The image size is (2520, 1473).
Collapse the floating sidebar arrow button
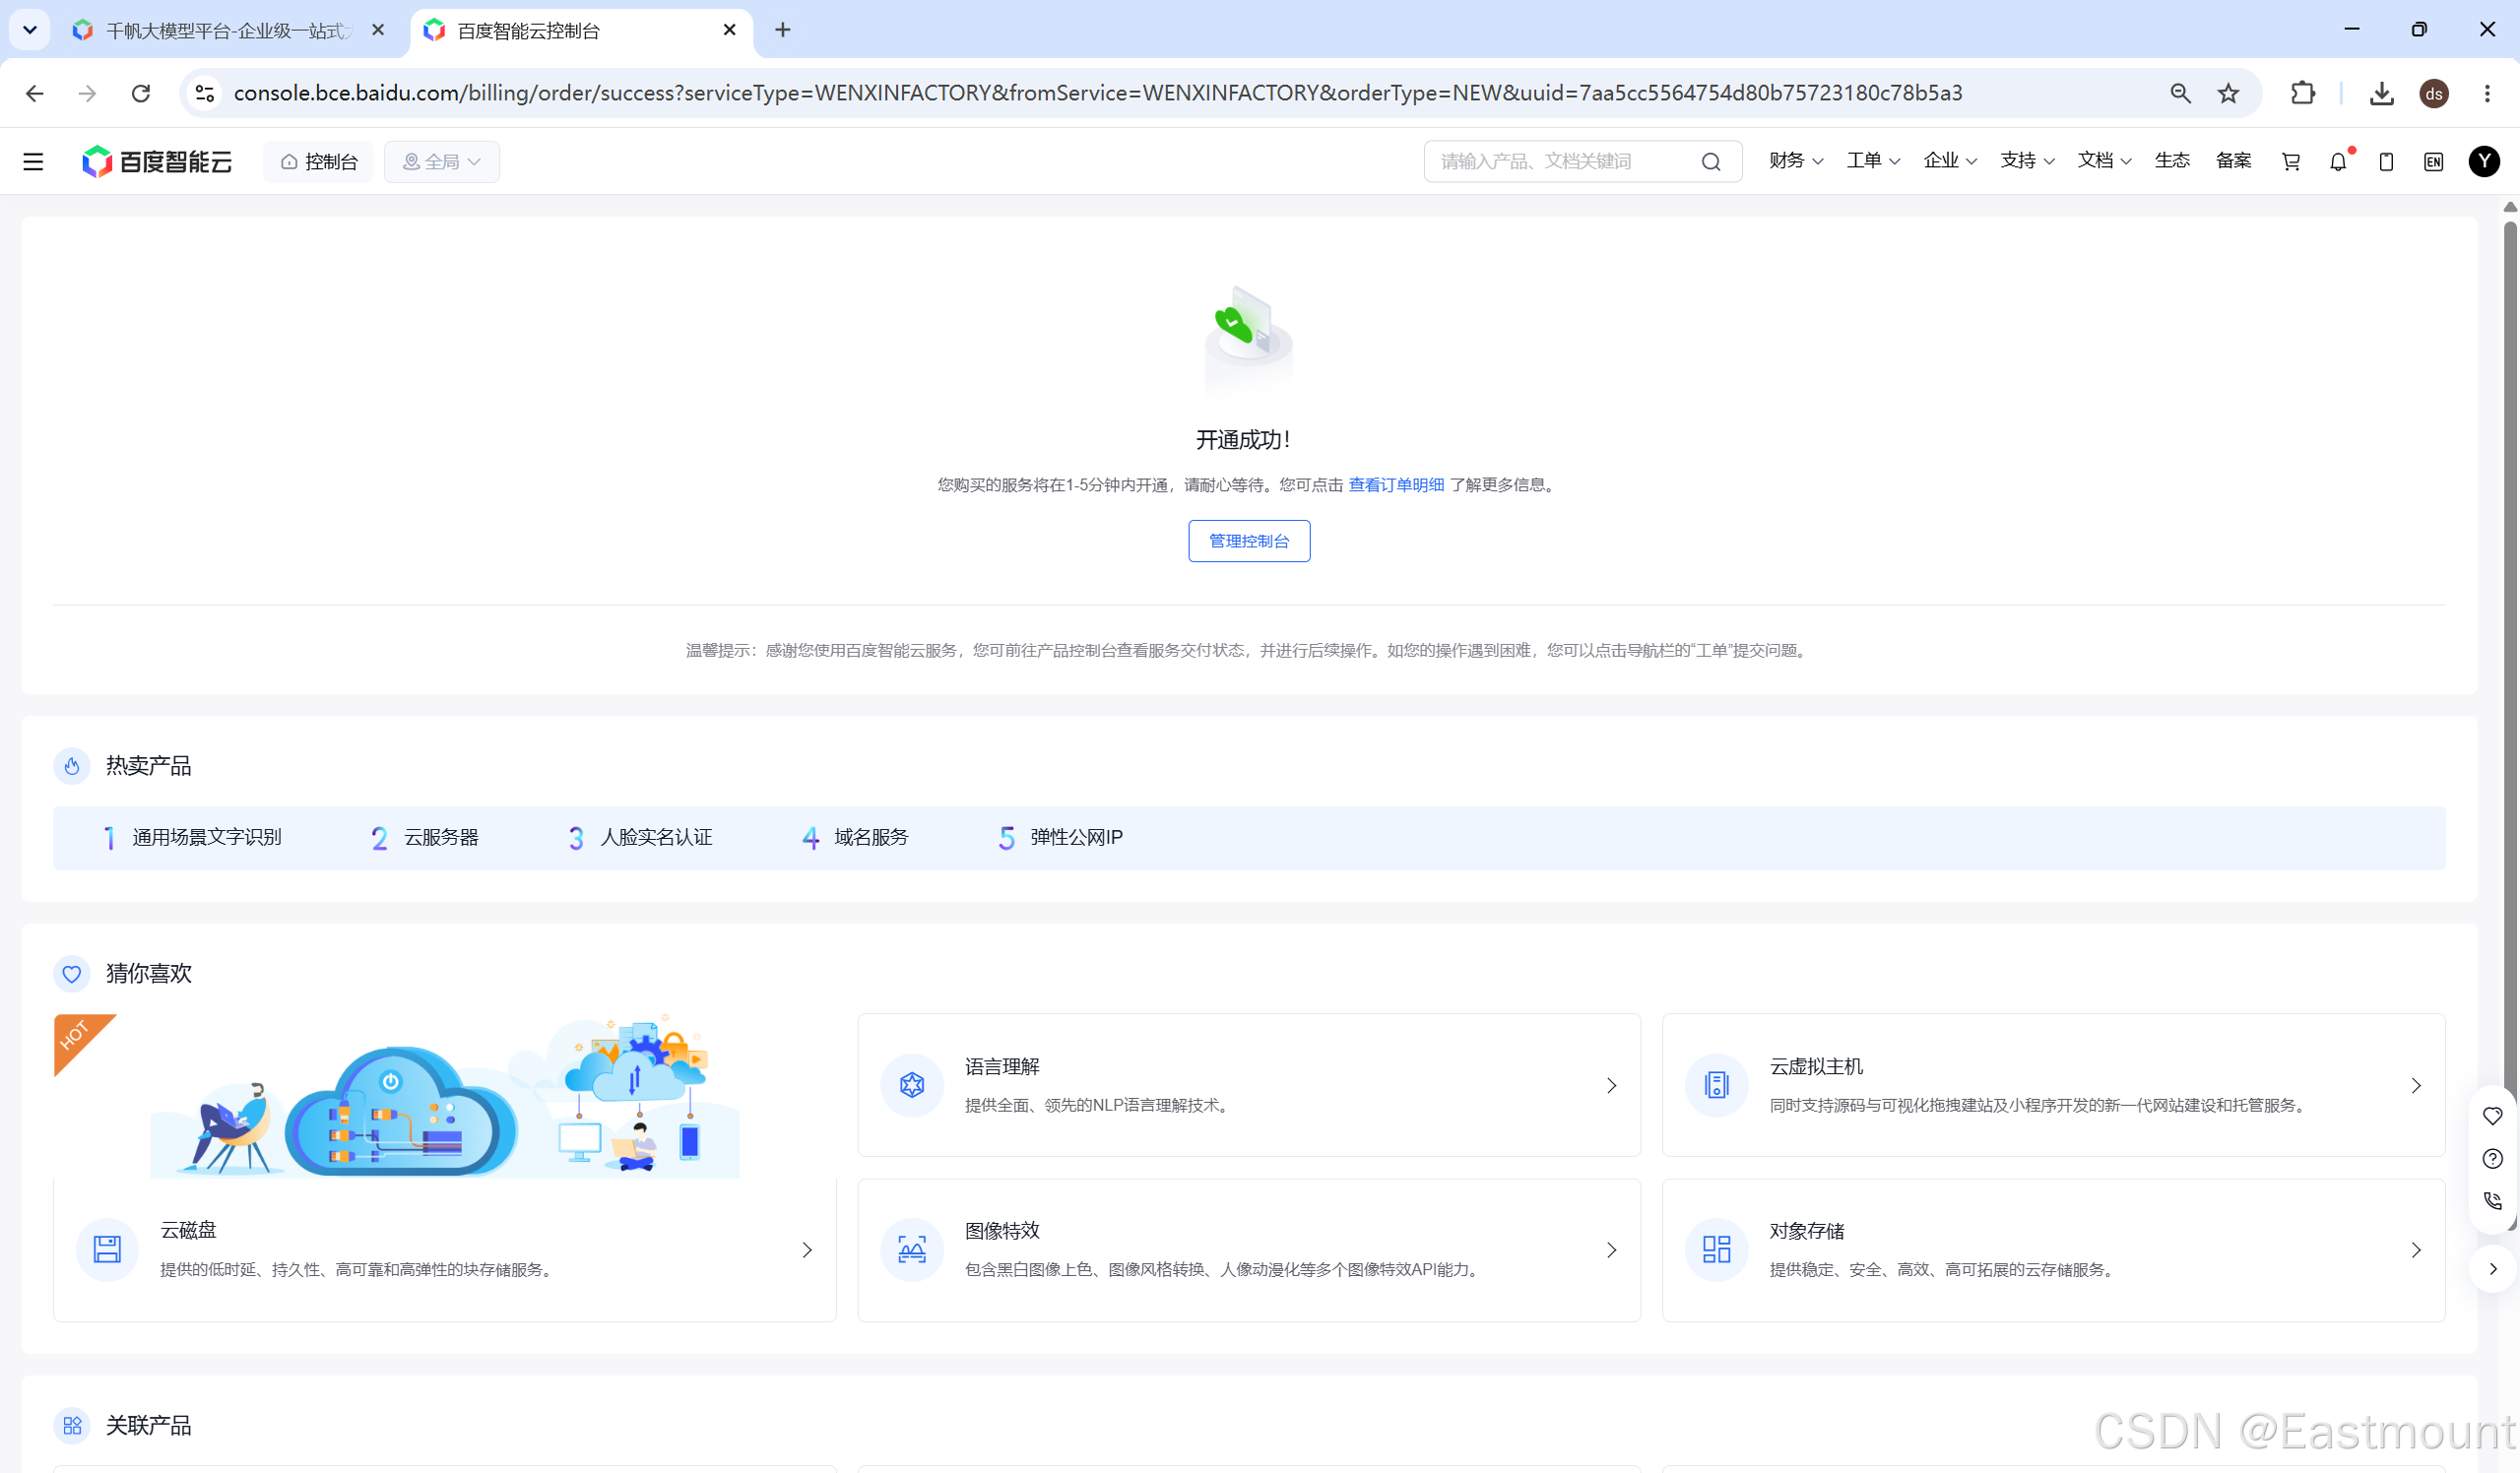(x=2493, y=1269)
